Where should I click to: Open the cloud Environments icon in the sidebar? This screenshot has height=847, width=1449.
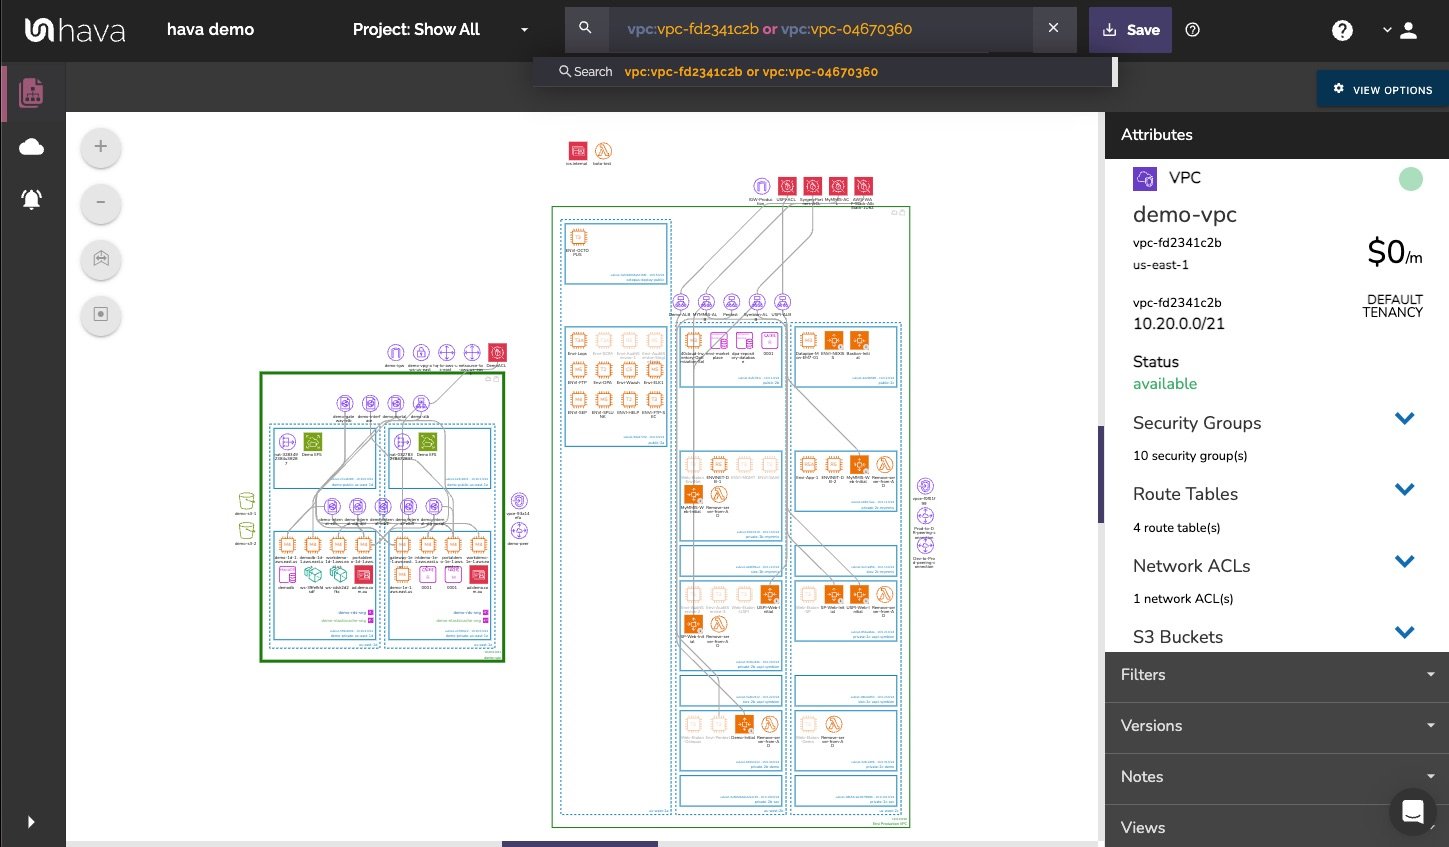click(x=31, y=146)
